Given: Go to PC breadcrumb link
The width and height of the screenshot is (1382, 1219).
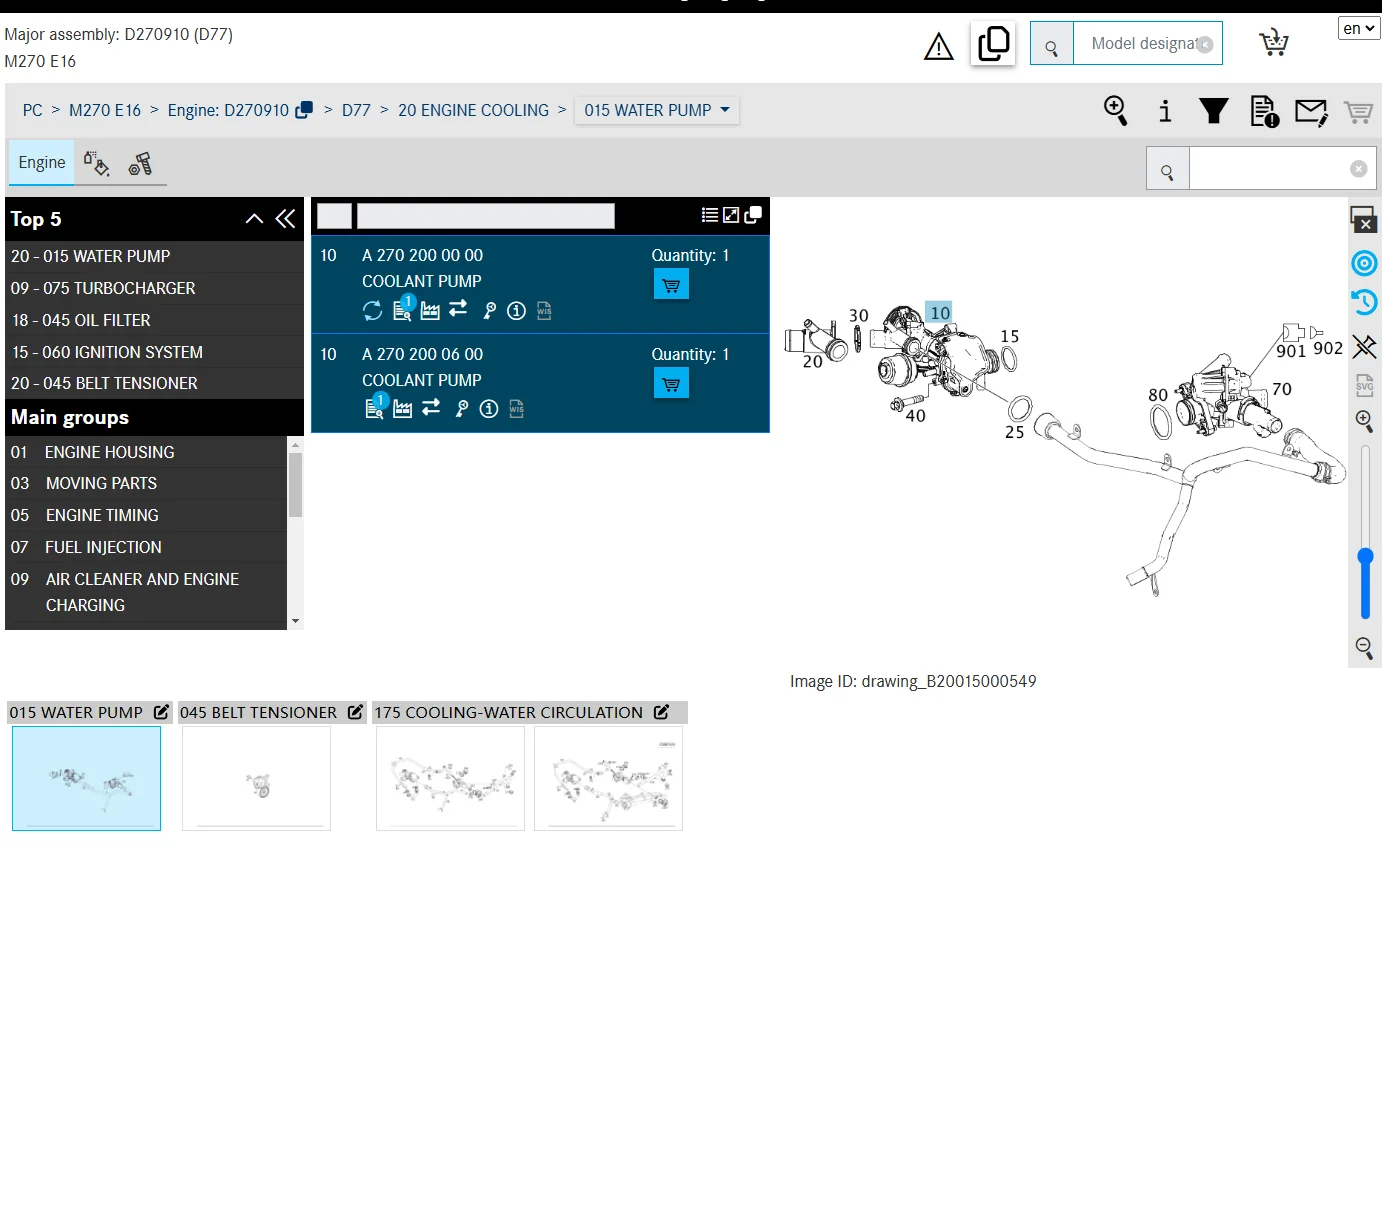Looking at the screenshot, I should click(33, 110).
